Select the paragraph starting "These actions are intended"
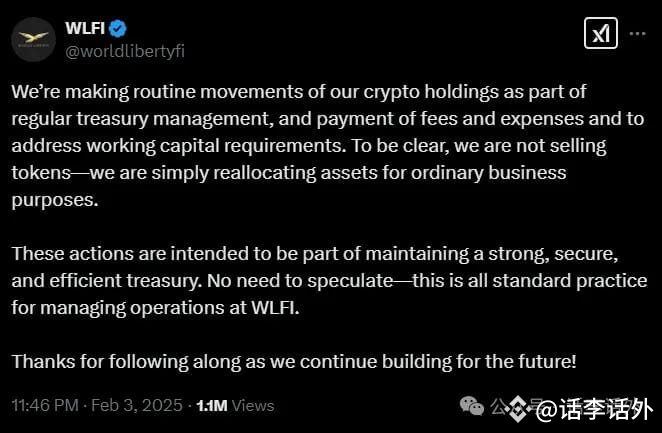Viewport: 662px width, 433px height. tap(329, 281)
